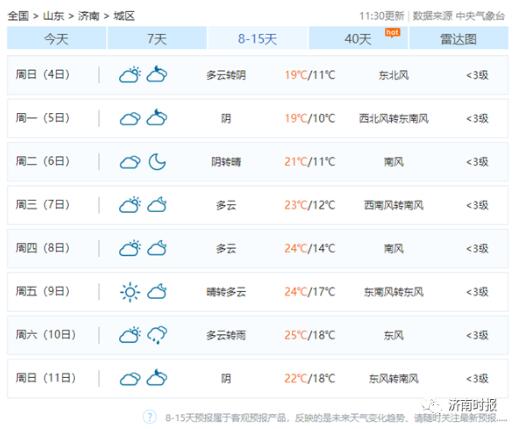Image resolution: width=515 pixels, height=429 pixels.
Task: Switch to the 7天 forecast tab
Action: tap(157, 38)
